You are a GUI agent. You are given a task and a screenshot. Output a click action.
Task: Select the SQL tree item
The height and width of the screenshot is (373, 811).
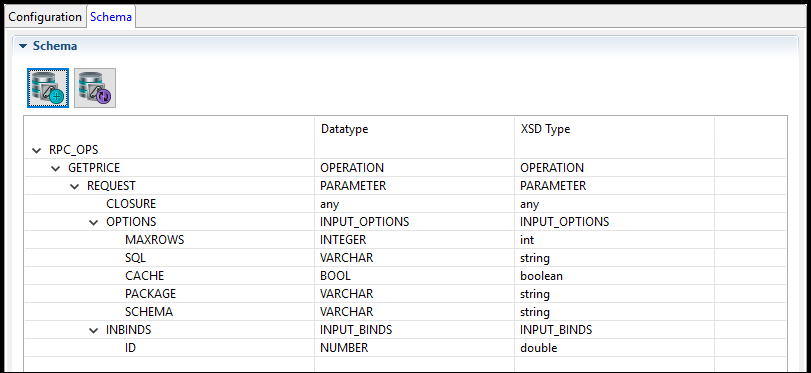click(x=136, y=258)
